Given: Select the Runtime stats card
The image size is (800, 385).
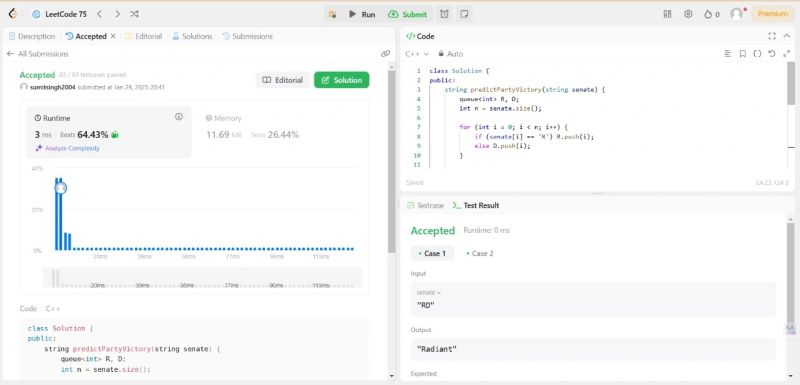Looking at the screenshot, I should pyautogui.click(x=109, y=132).
